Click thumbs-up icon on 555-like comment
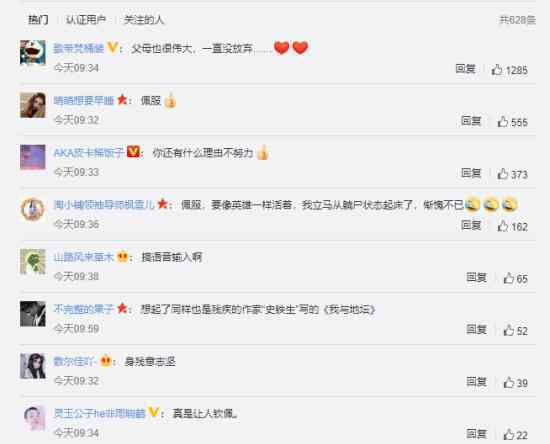 [x=503, y=122]
